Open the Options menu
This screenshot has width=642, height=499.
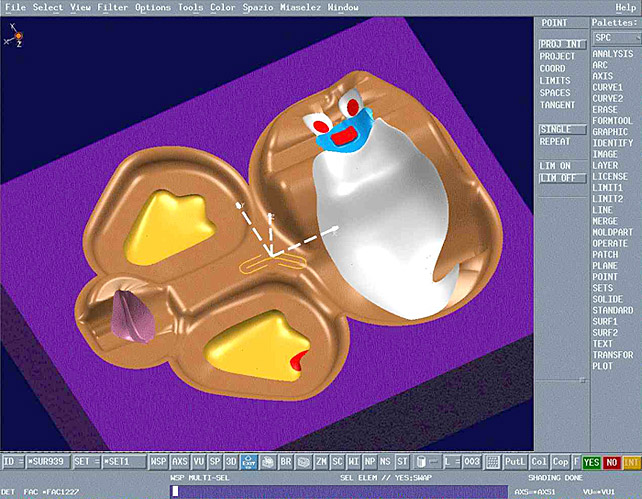(153, 7)
